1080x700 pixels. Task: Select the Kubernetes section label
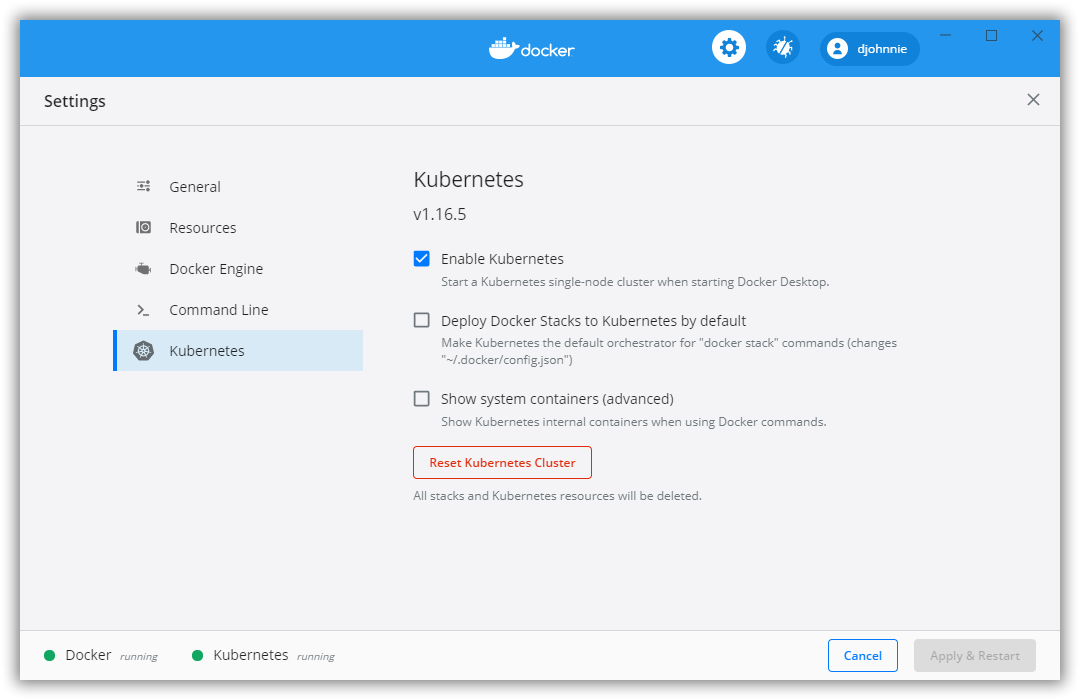pyautogui.click(x=207, y=351)
